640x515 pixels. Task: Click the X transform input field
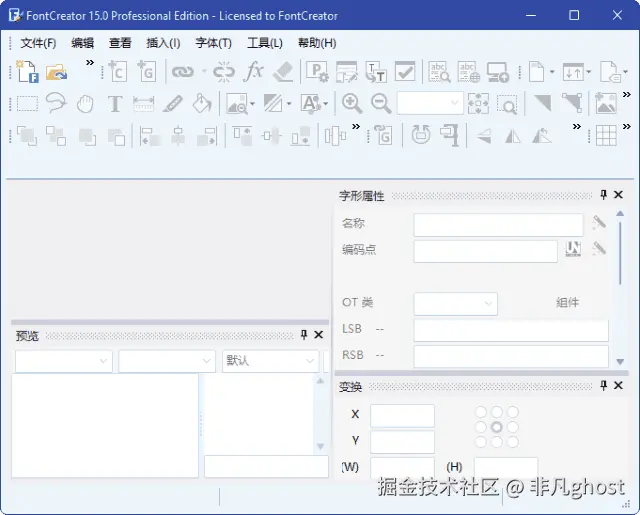click(402, 416)
